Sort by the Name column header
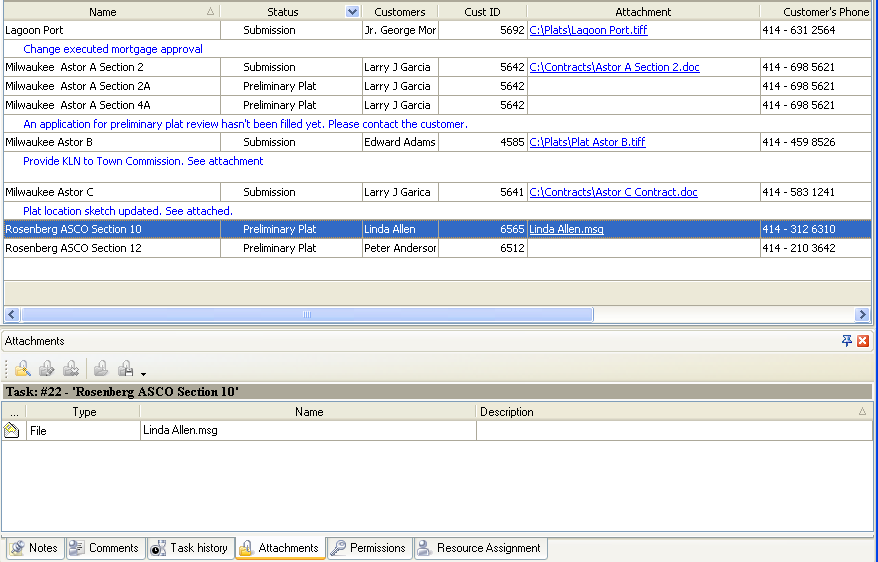The height and width of the screenshot is (562, 878). pos(102,12)
